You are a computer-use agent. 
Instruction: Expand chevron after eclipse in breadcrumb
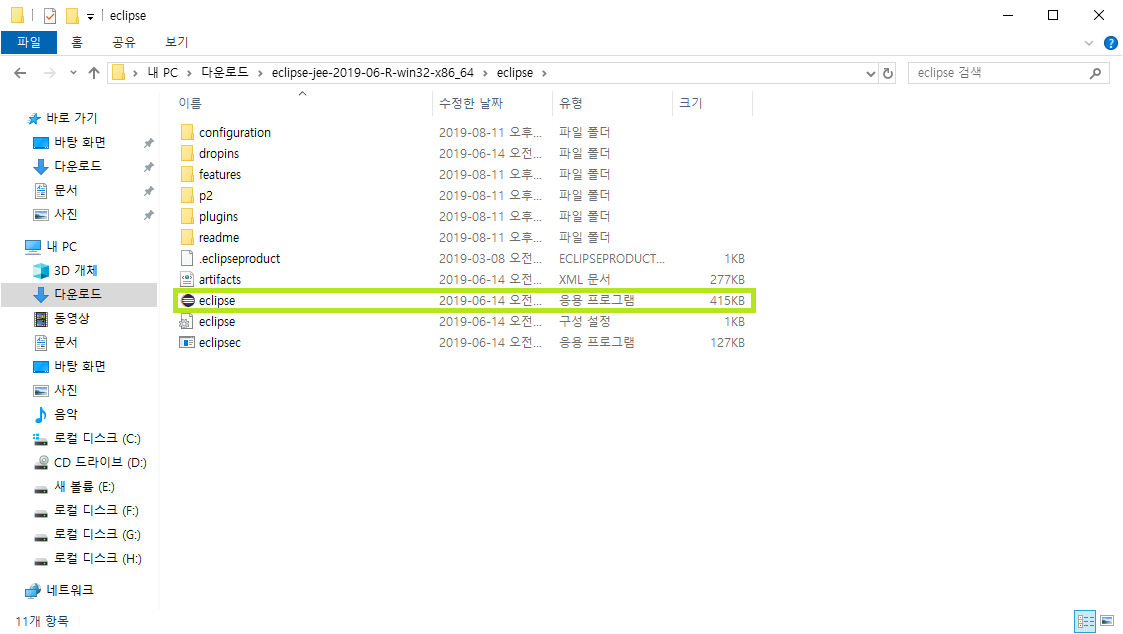(544, 73)
